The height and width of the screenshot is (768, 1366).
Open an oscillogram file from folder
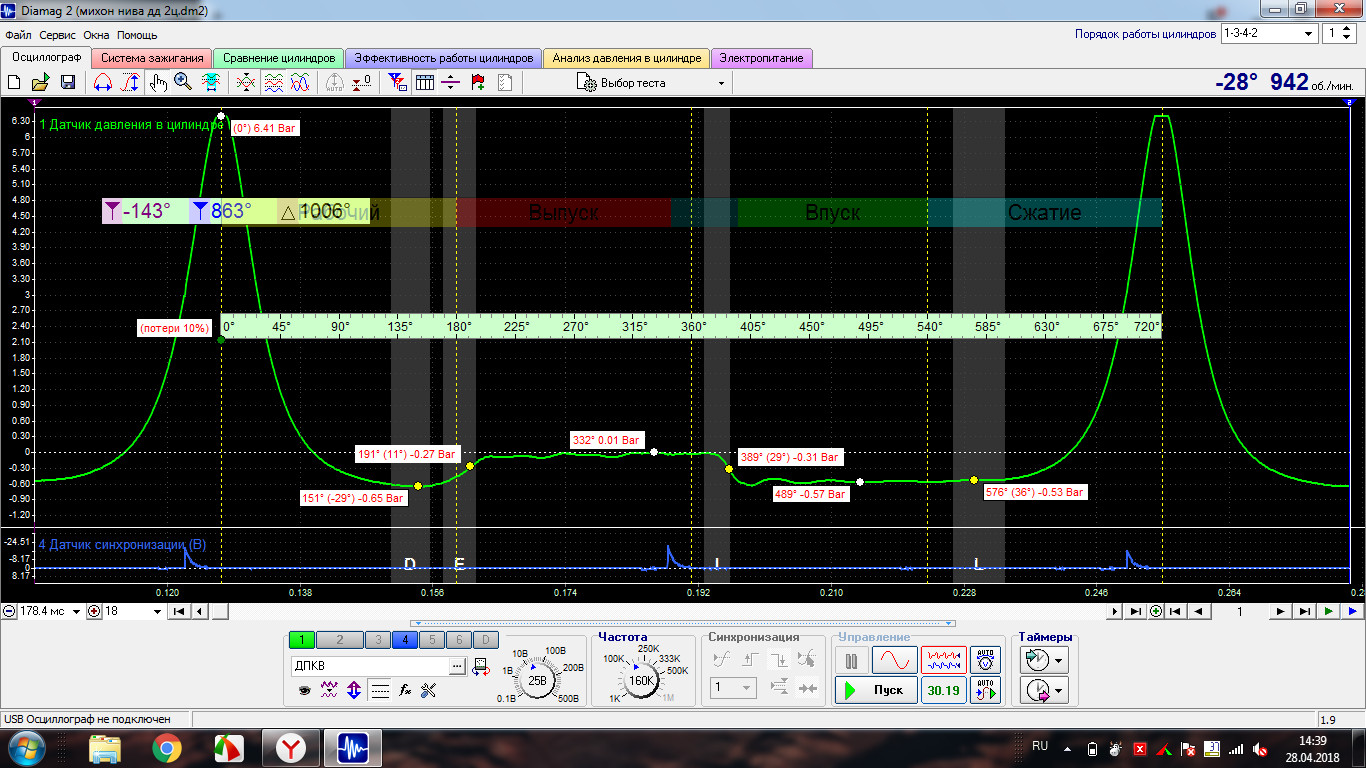click(x=40, y=83)
